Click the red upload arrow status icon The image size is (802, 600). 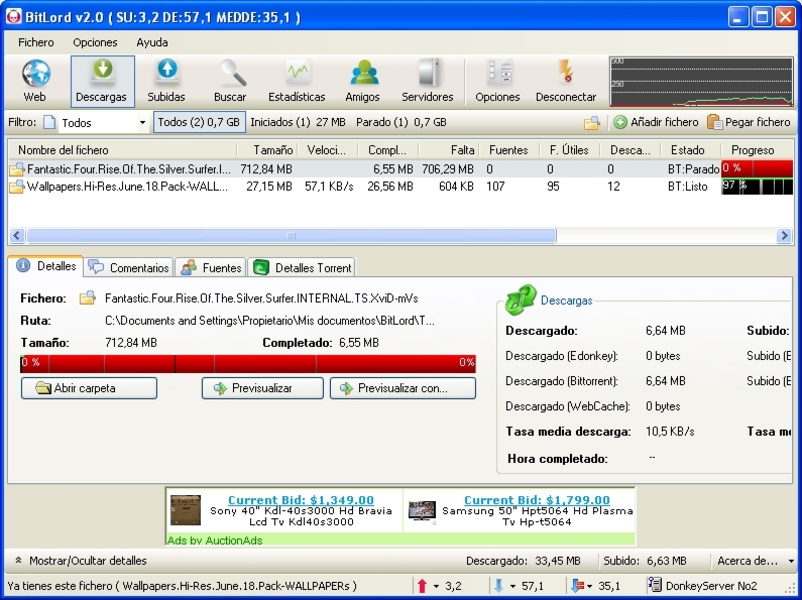coord(422,586)
